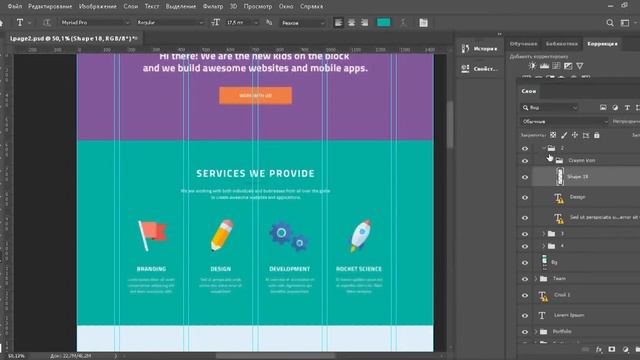Open layer blend mode dropdown
640x360 pixels.
pyautogui.click(x=564, y=121)
